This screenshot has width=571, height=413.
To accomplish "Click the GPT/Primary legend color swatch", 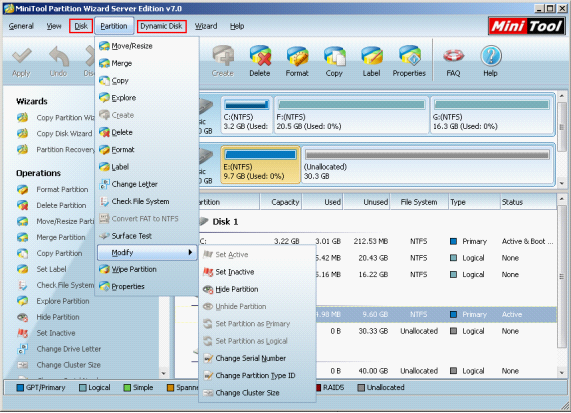I will pyautogui.click(x=20, y=388).
